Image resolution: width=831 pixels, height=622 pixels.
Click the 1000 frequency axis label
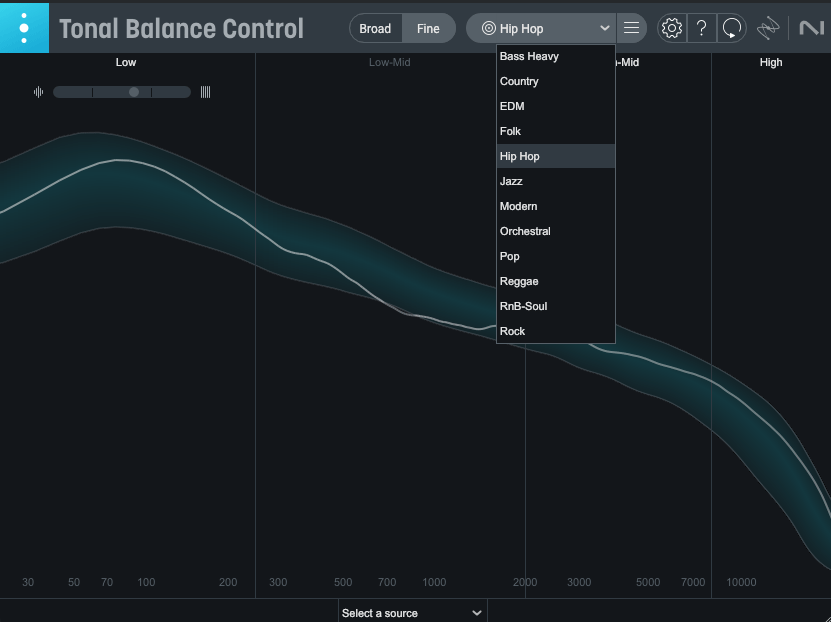point(434,582)
